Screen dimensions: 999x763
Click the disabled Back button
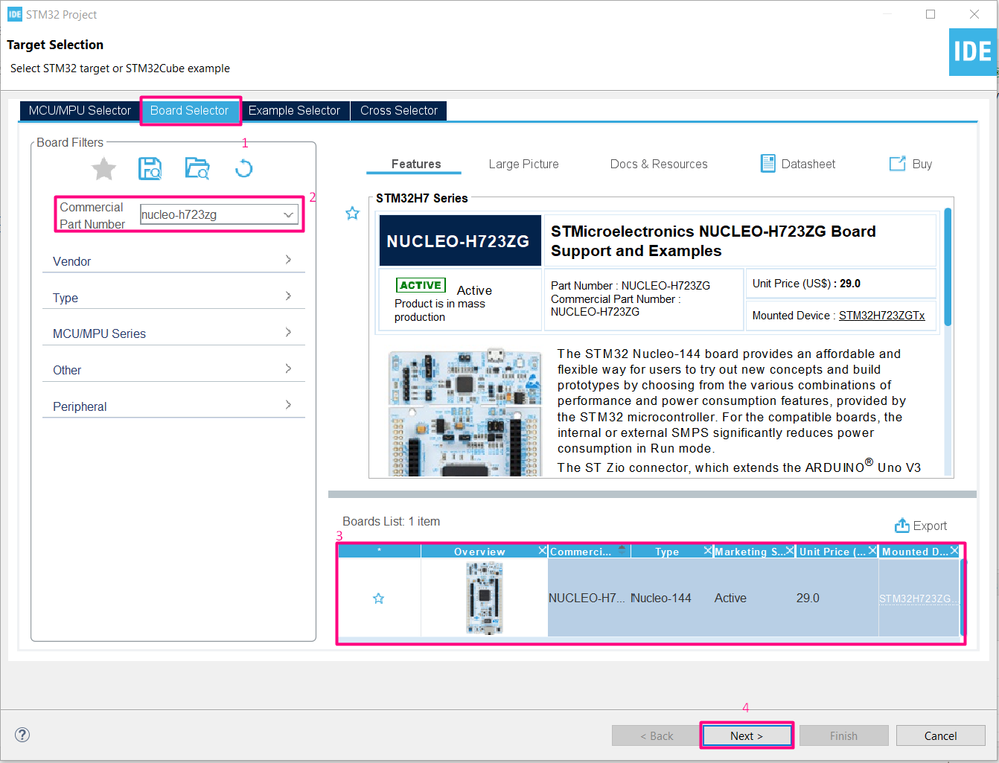[656, 736]
